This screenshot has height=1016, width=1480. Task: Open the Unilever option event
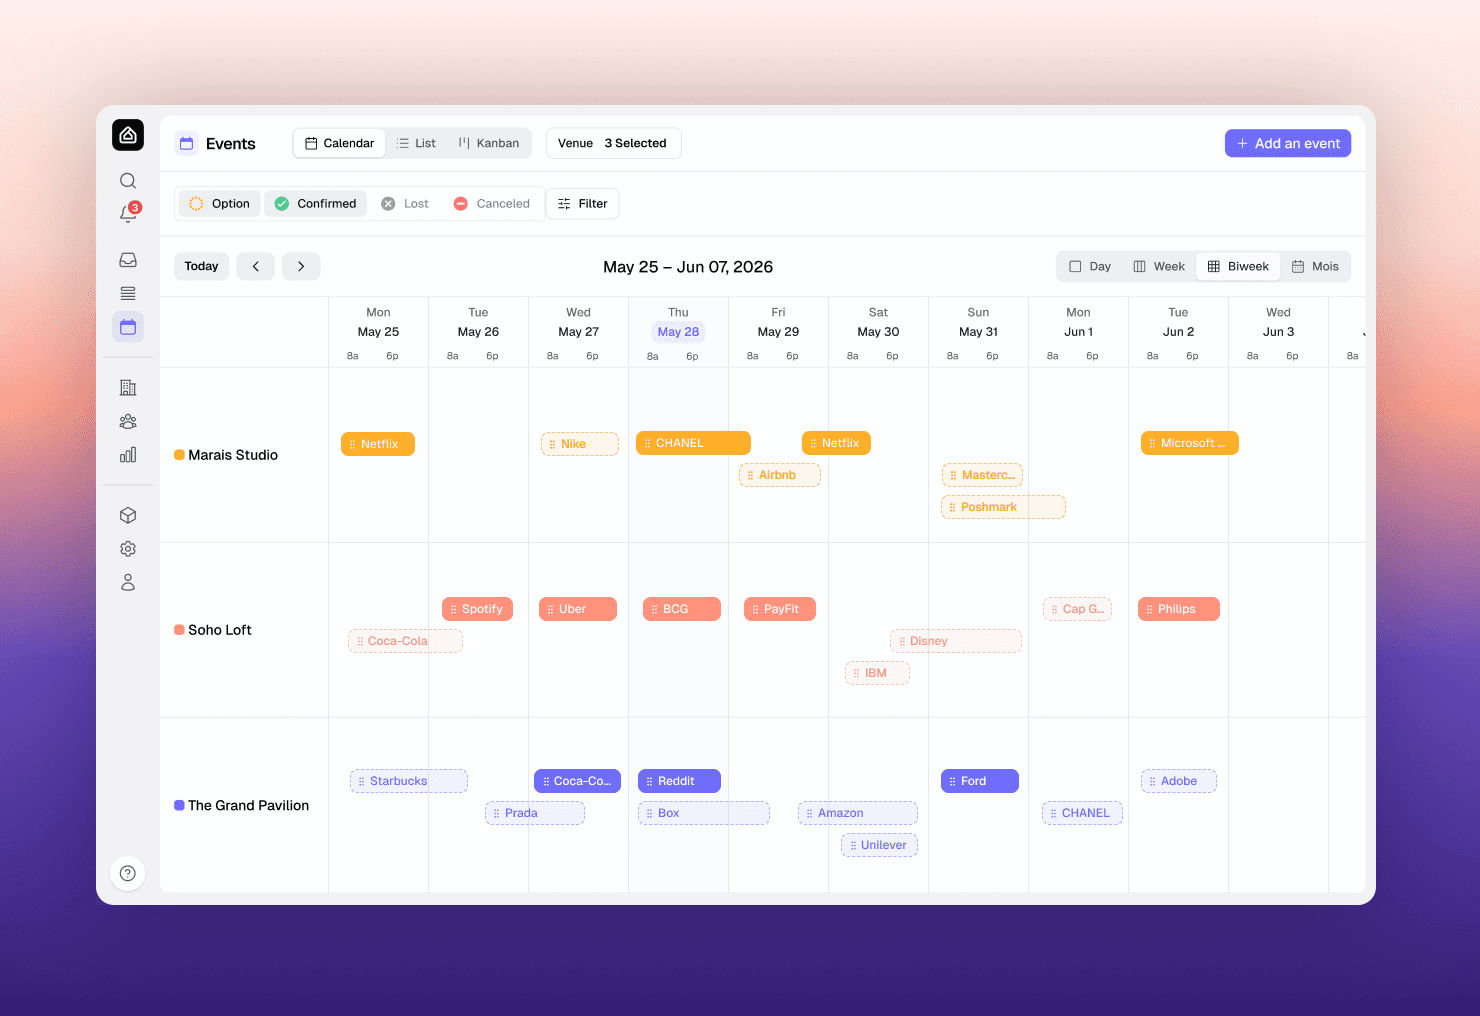879,845
